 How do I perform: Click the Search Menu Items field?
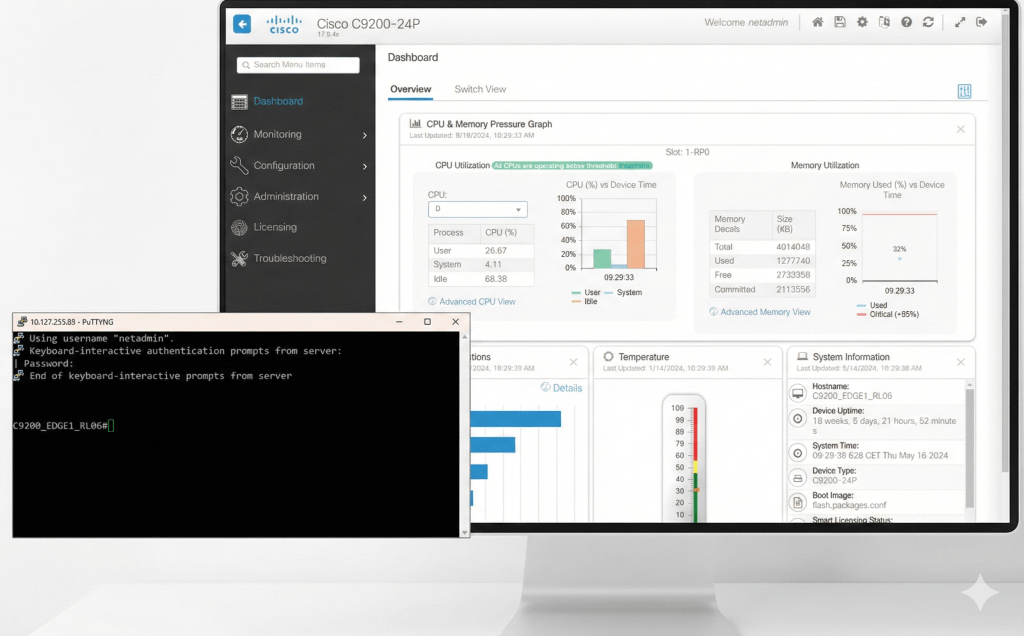coord(298,65)
